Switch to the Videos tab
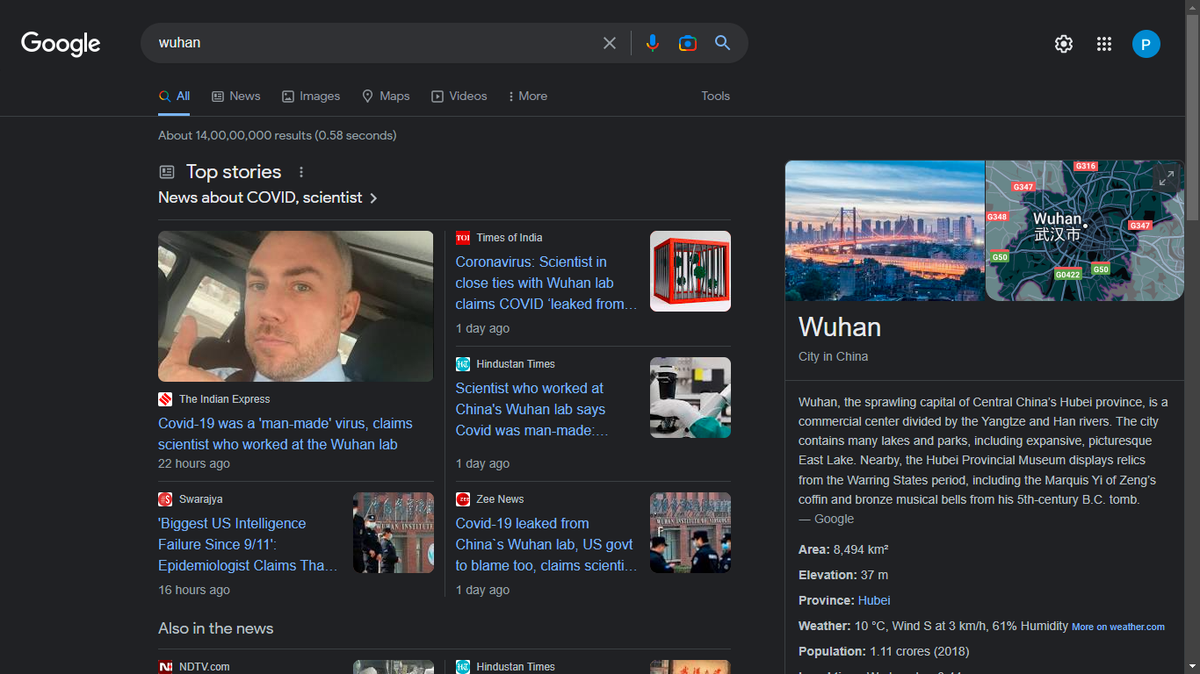Screen dimensions: 1200x674 [x=459, y=96]
